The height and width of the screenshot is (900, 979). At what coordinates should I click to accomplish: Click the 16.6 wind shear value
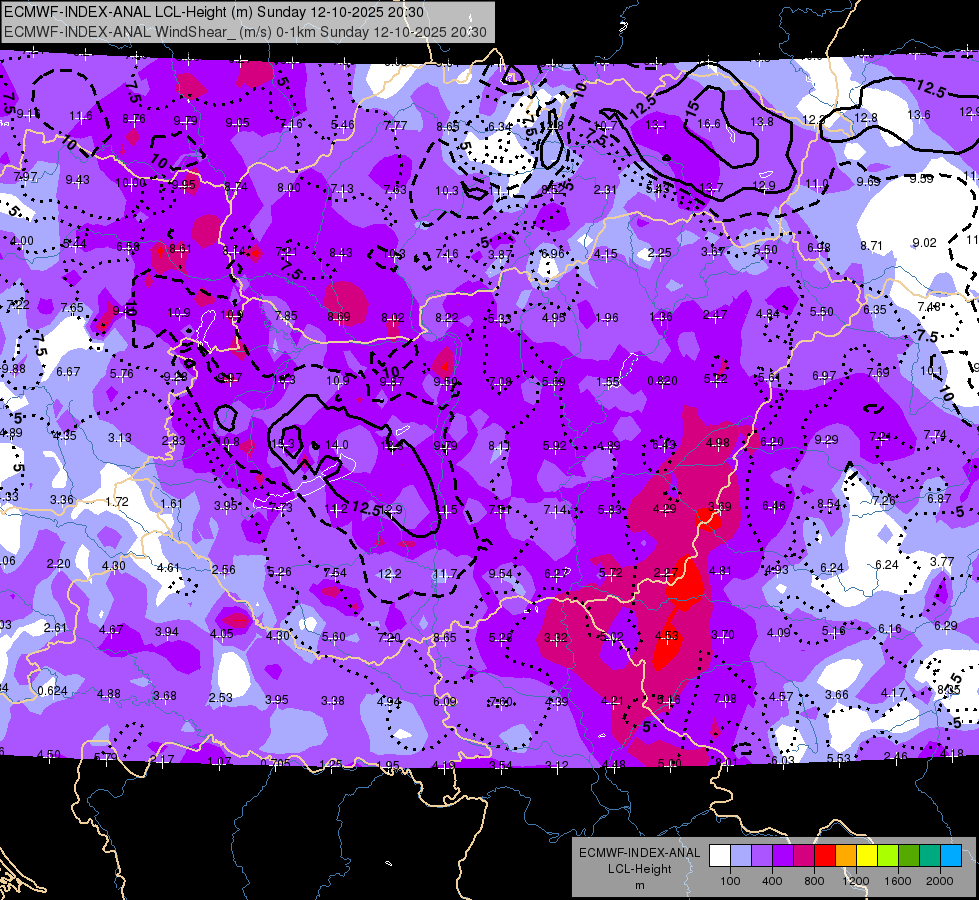coord(709,124)
